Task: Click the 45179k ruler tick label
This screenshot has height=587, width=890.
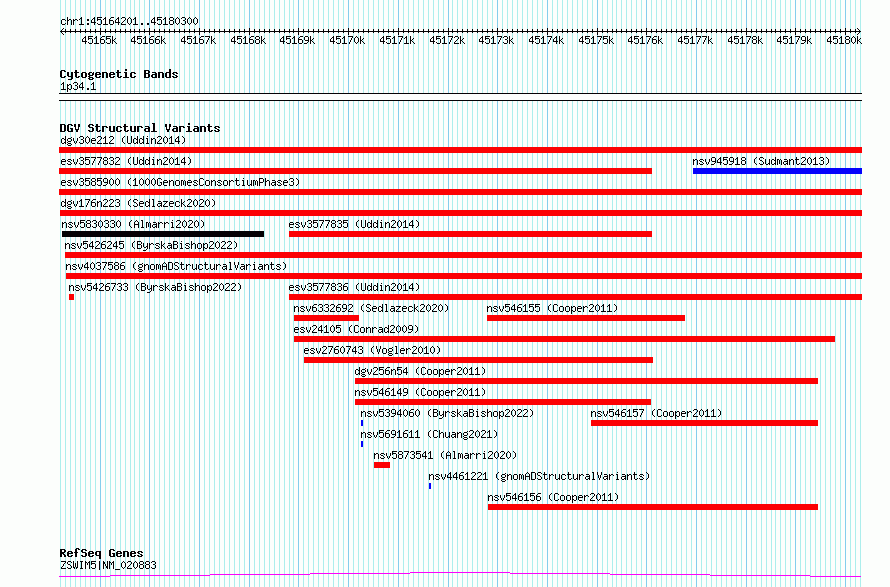Action: pos(794,40)
